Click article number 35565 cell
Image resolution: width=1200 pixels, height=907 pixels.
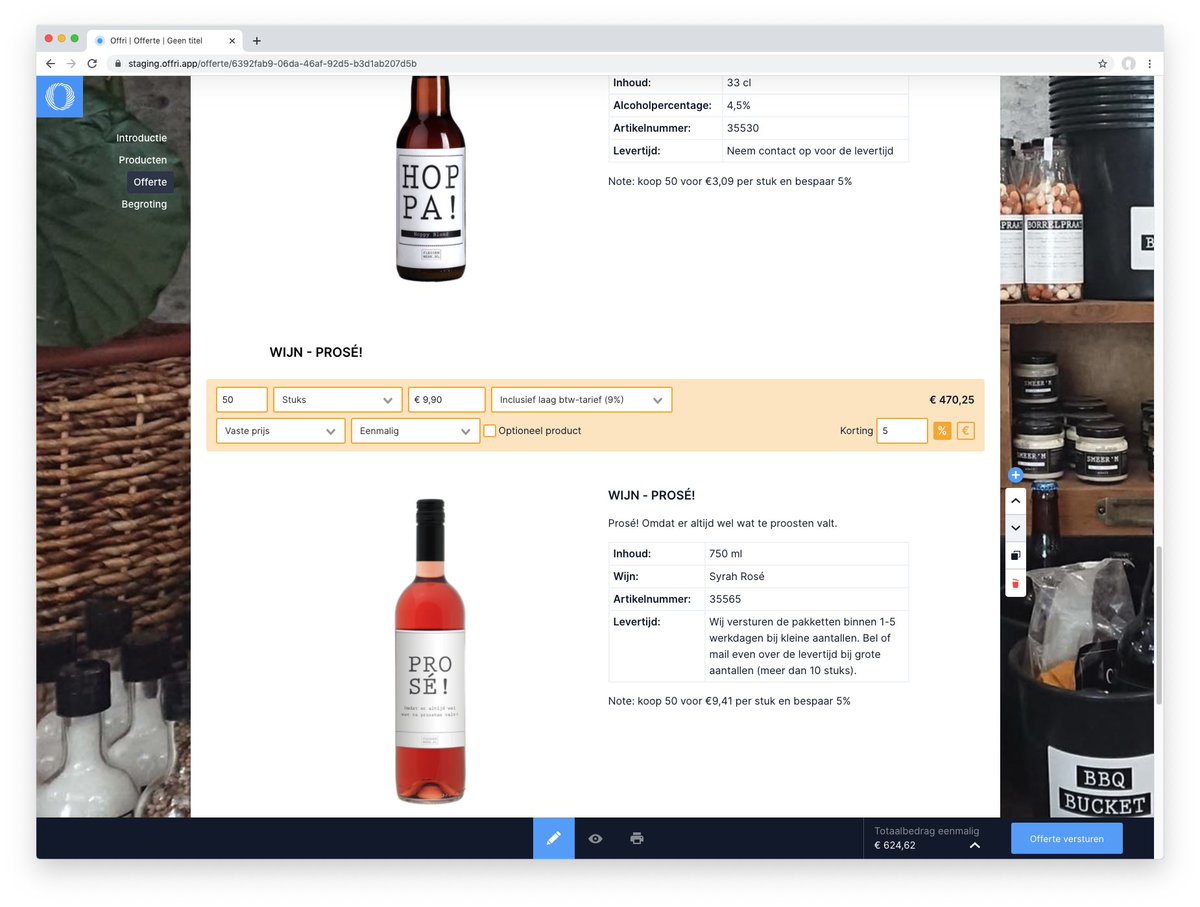pyautogui.click(x=806, y=599)
